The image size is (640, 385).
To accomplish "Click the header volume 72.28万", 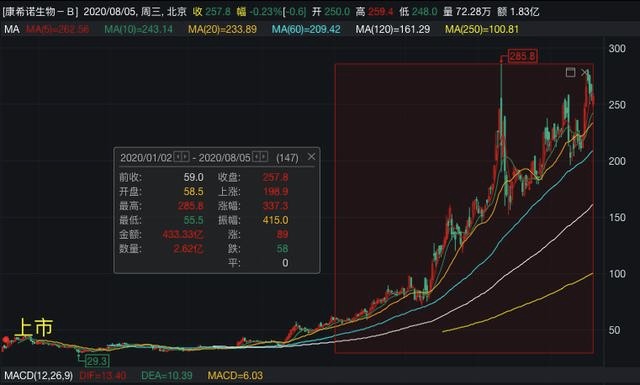I will pyautogui.click(x=473, y=11).
